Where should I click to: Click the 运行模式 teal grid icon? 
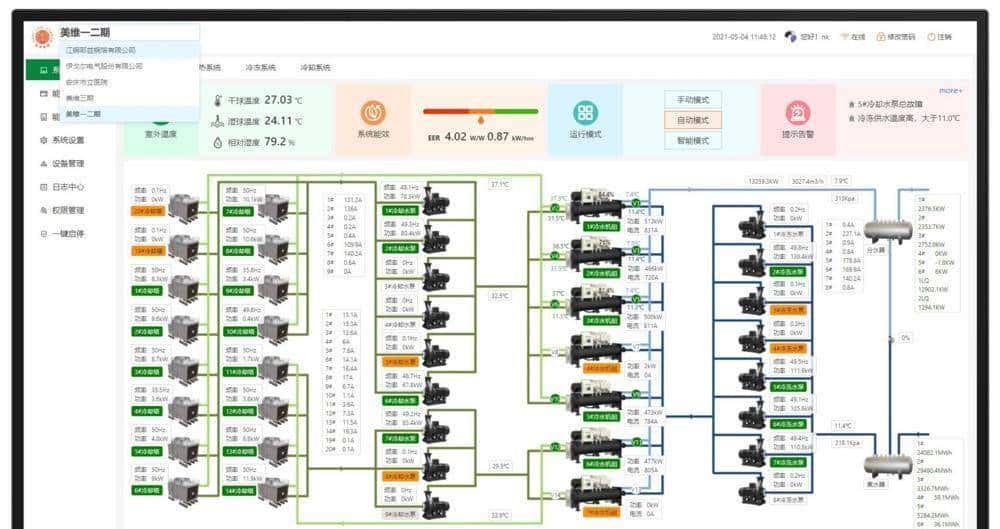pyautogui.click(x=585, y=112)
